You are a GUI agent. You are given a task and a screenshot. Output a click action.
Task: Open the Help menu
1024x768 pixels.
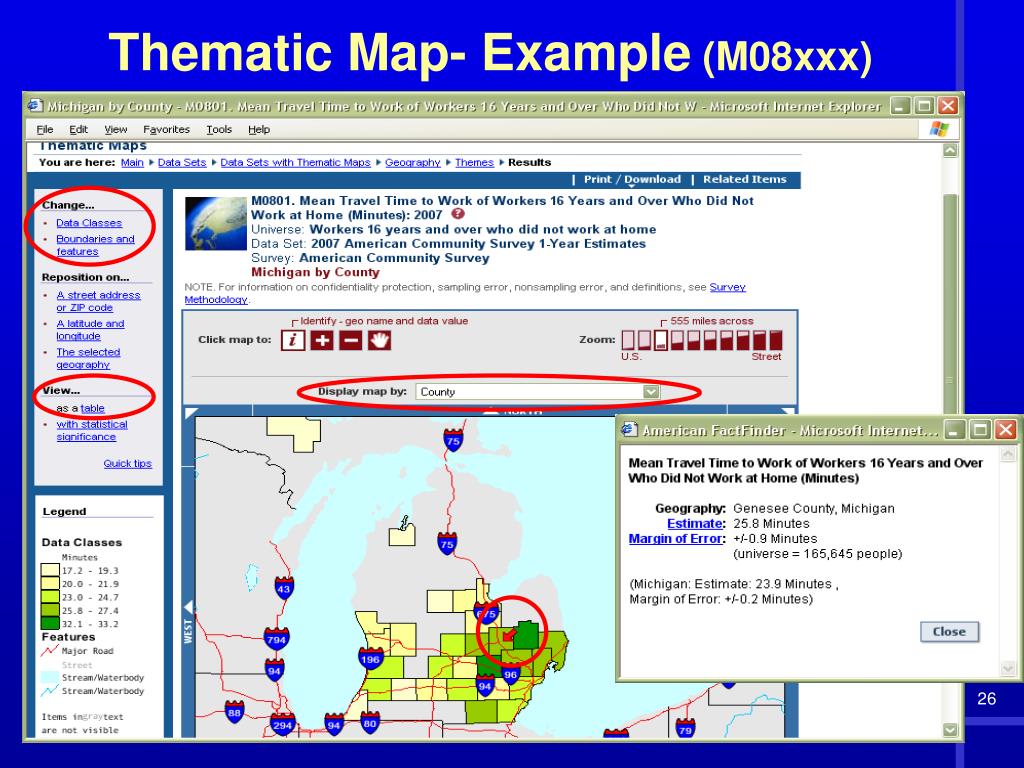click(259, 129)
